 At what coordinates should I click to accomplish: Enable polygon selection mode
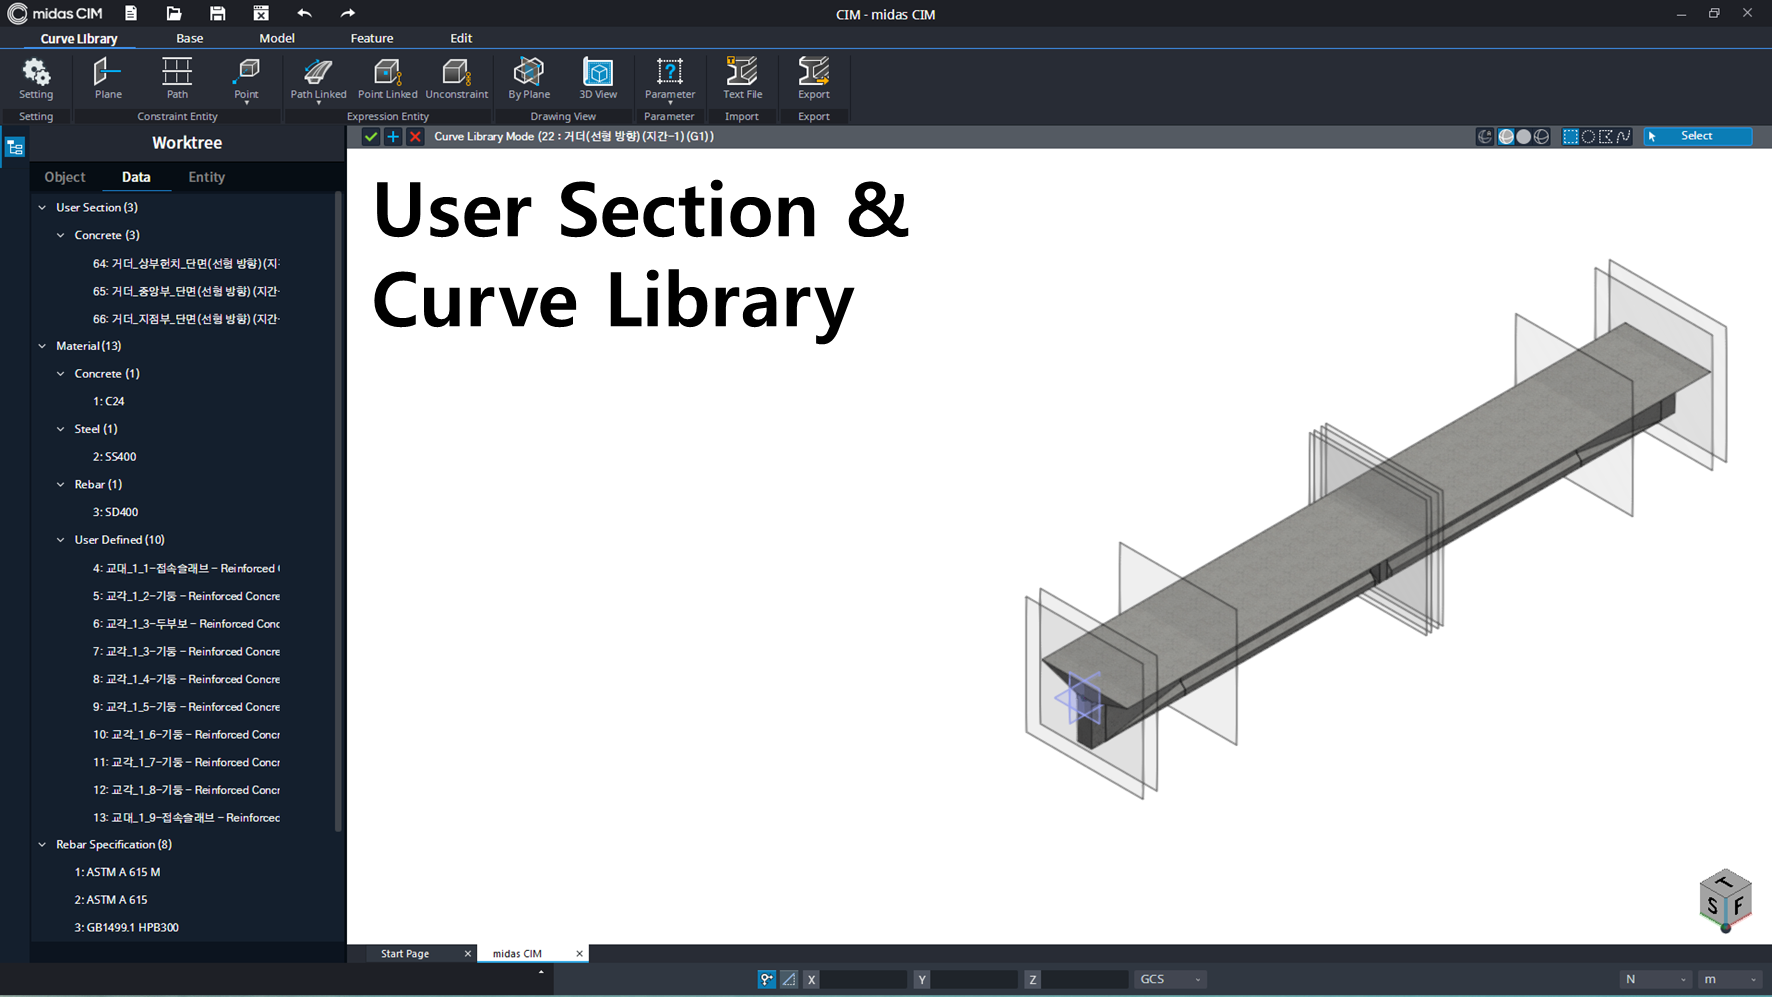pos(1606,136)
